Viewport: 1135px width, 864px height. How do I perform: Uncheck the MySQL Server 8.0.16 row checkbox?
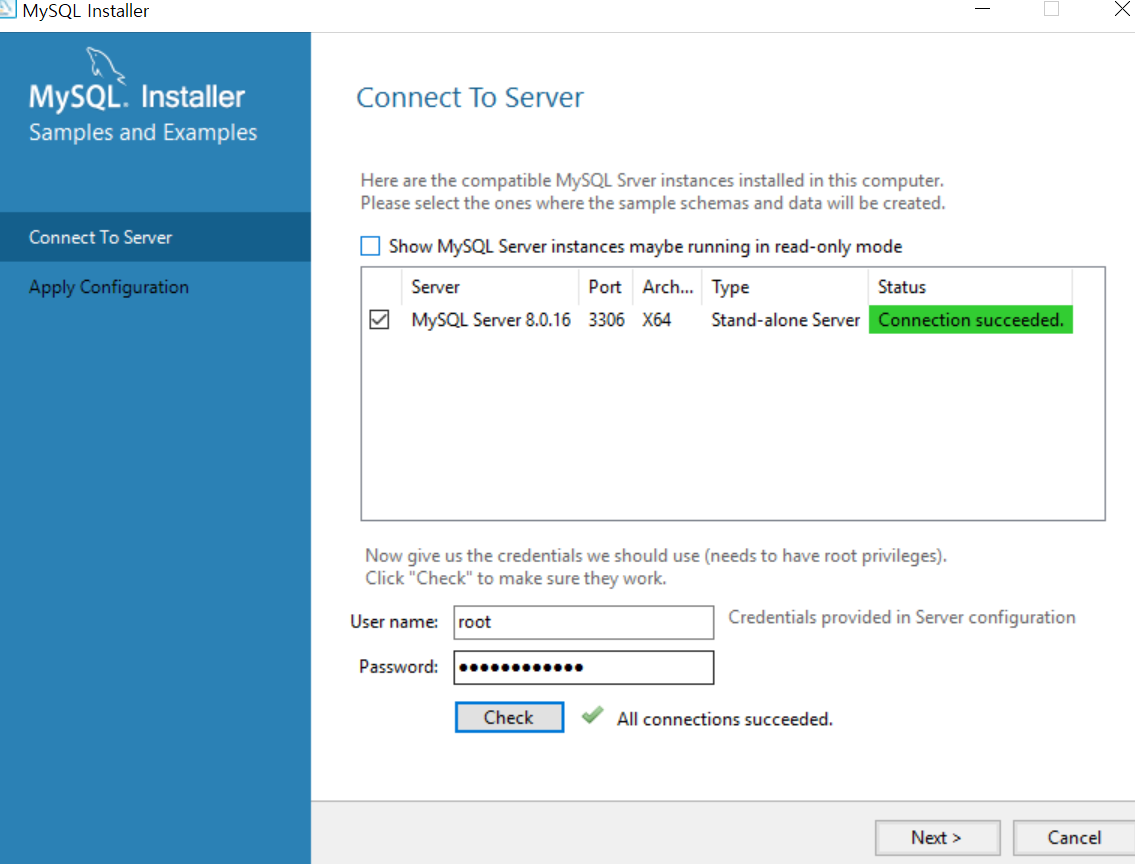379,319
